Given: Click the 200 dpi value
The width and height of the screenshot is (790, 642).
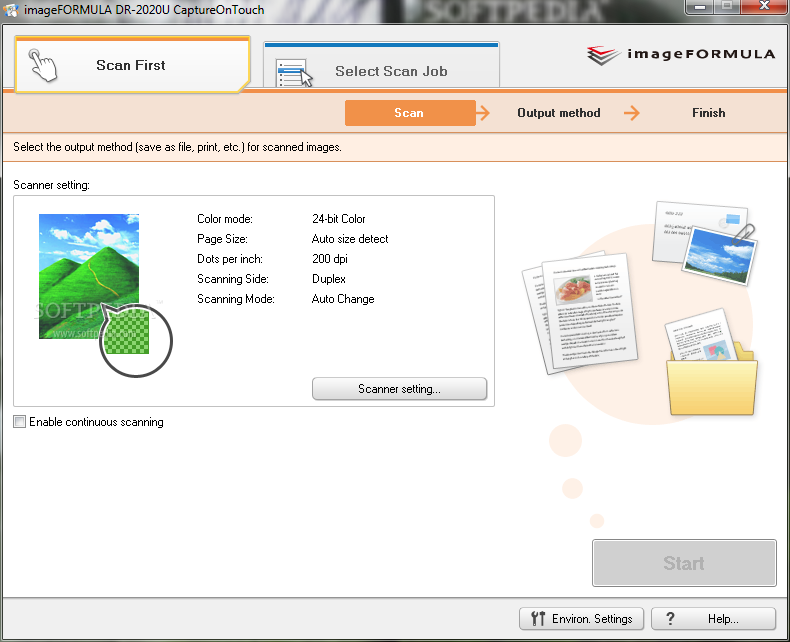Looking at the screenshot, I should [330, 259].
